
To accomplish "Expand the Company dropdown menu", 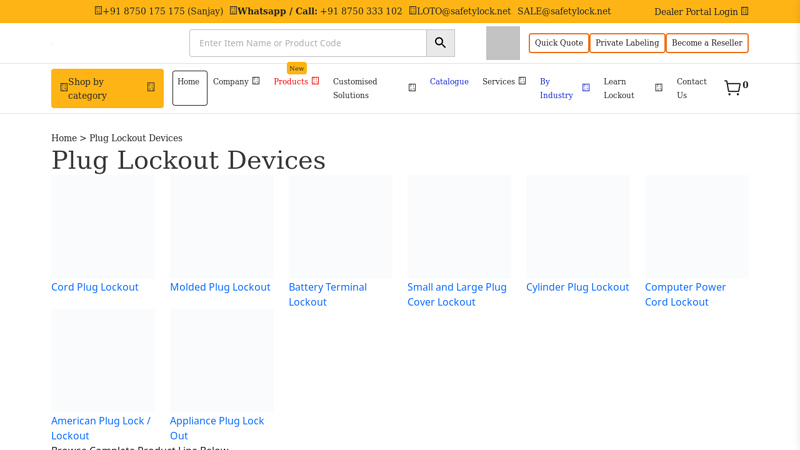I will point(256,81).
